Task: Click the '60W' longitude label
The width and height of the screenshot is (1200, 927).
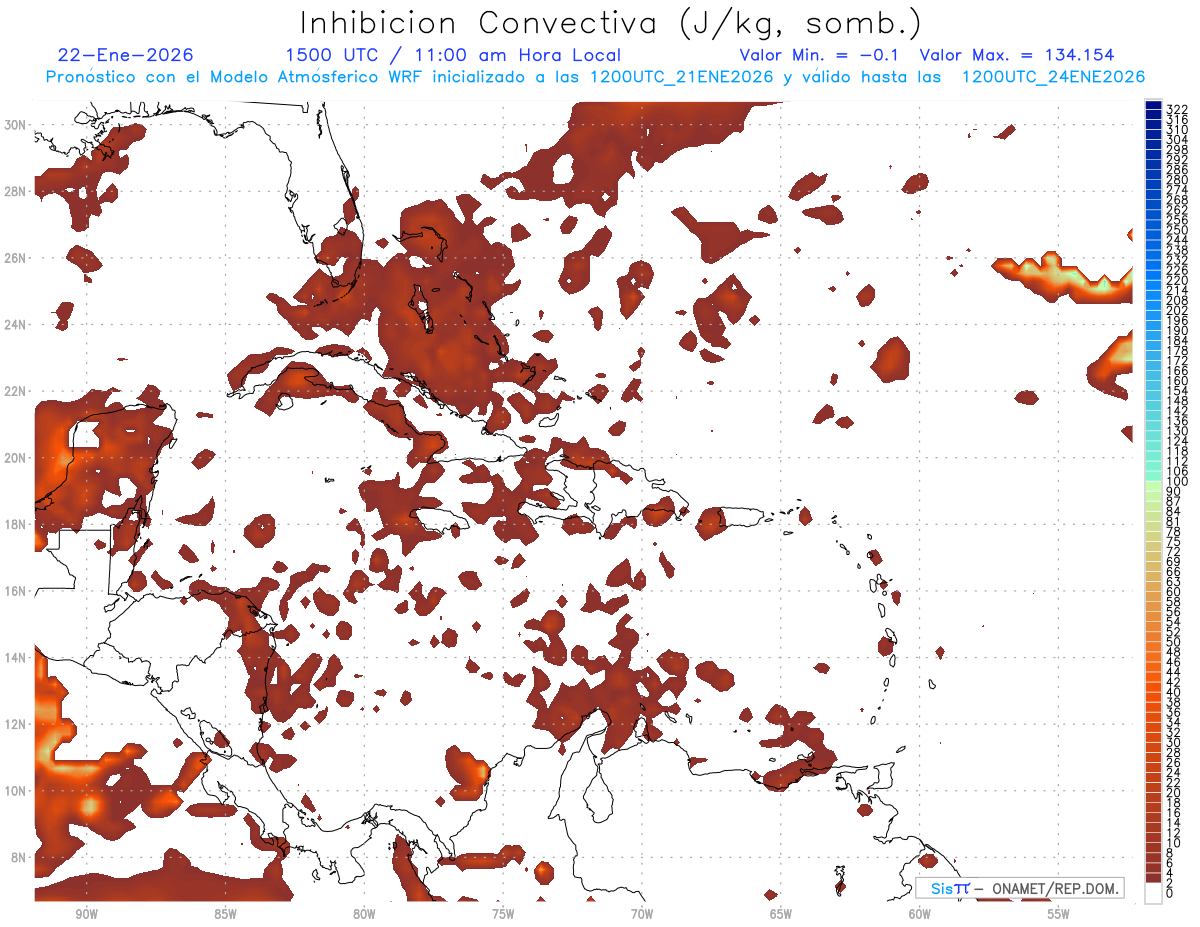Action: [x=920, y=914]
